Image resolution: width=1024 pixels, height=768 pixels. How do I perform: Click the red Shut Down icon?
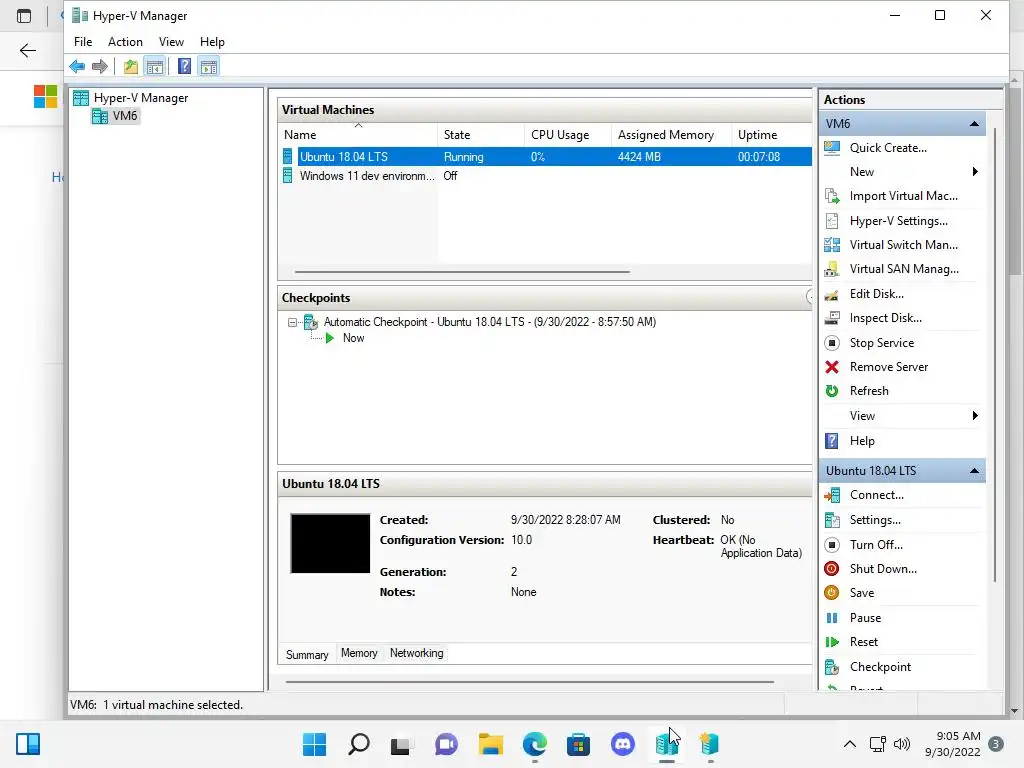(x=832, y=569)
